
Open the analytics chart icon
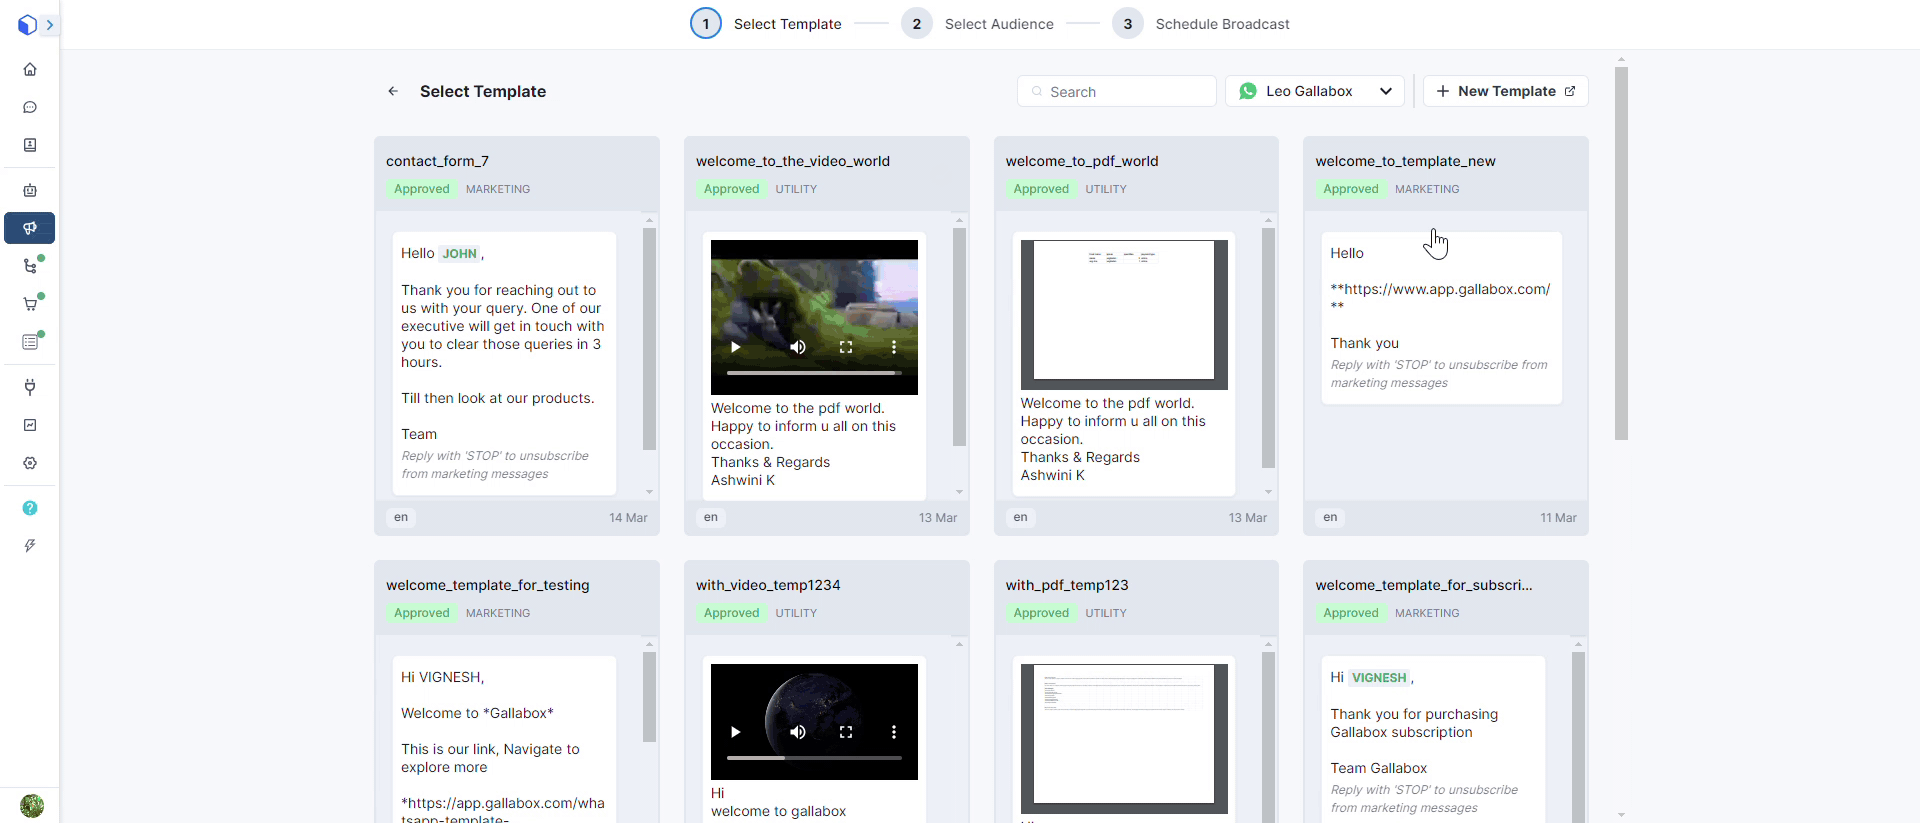tap(30, 425)
